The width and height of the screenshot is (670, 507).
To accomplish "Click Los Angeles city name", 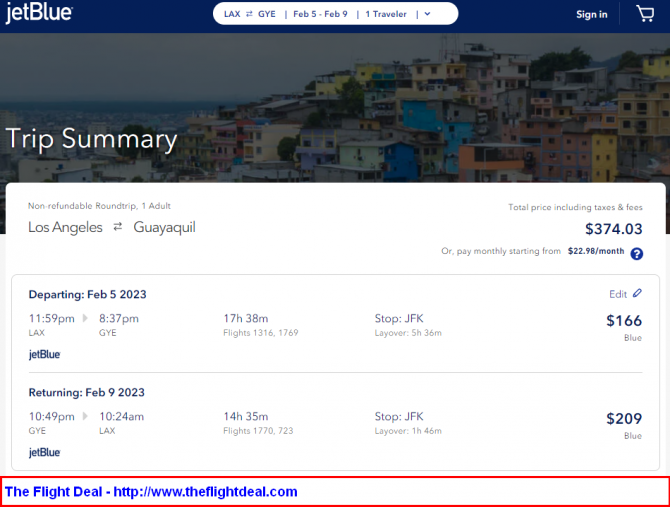I will click(65, 227).
